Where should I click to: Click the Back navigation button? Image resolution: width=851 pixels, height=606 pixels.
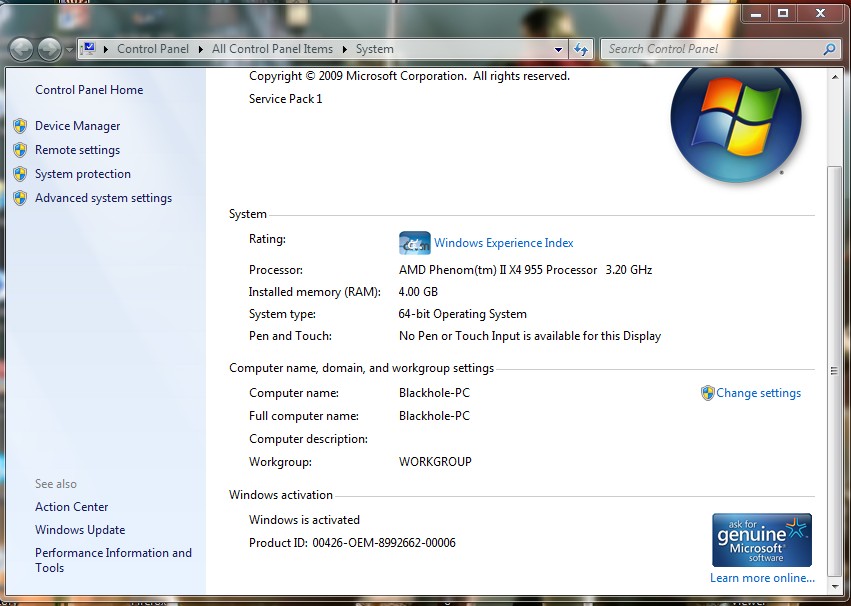(x=22, y=49)
